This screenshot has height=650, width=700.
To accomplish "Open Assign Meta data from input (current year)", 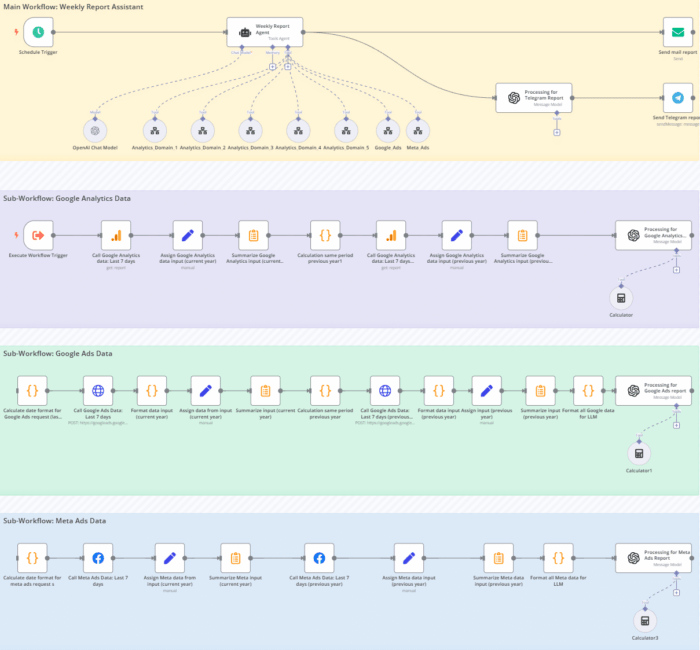I will 170,558.
